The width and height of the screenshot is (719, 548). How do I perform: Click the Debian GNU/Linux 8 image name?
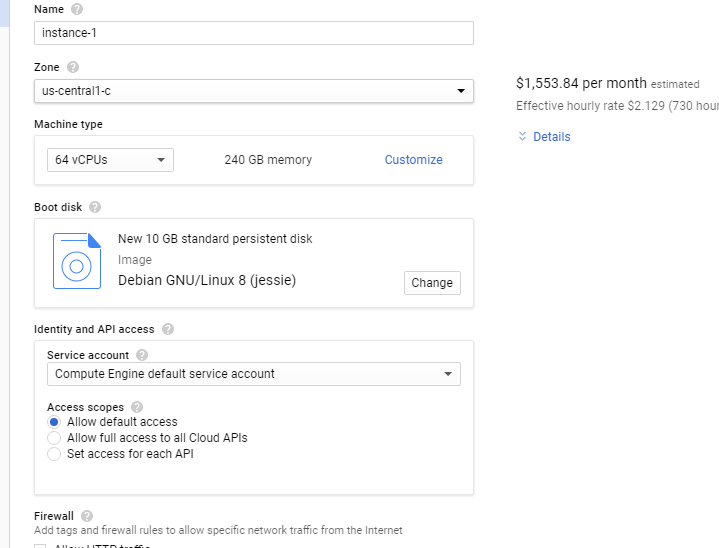207,280
